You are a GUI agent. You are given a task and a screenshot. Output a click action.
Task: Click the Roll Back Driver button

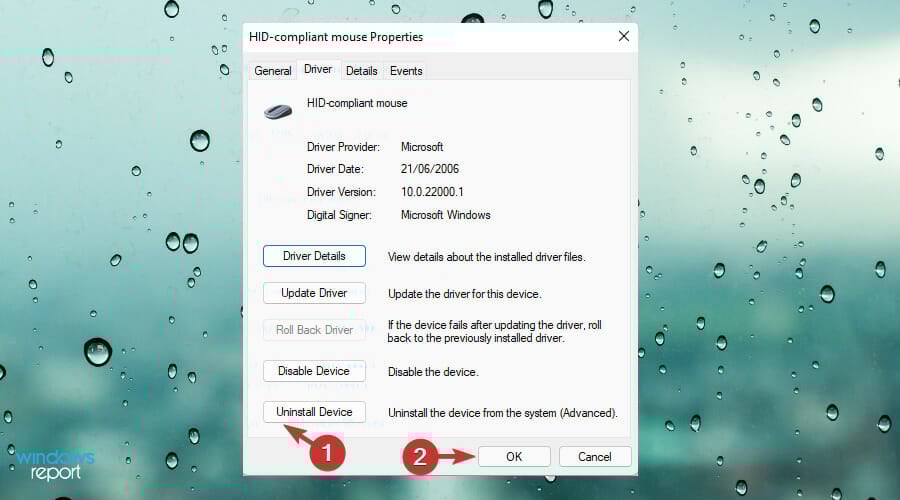pos(314,330)
